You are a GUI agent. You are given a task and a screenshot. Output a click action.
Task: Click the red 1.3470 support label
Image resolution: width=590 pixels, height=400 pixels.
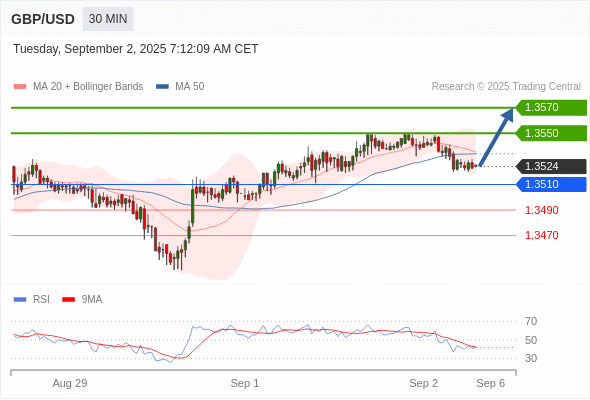(541, 235)
